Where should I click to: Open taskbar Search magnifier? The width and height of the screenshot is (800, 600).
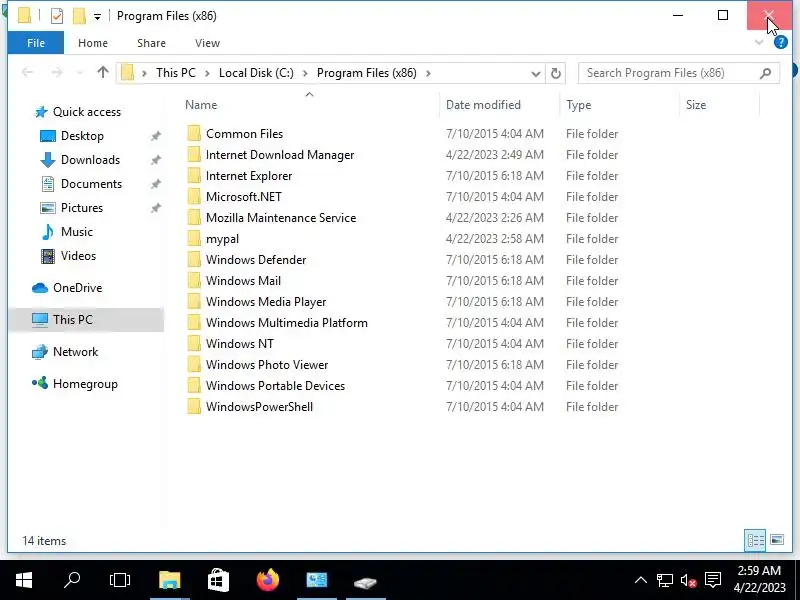click(72, 580)
